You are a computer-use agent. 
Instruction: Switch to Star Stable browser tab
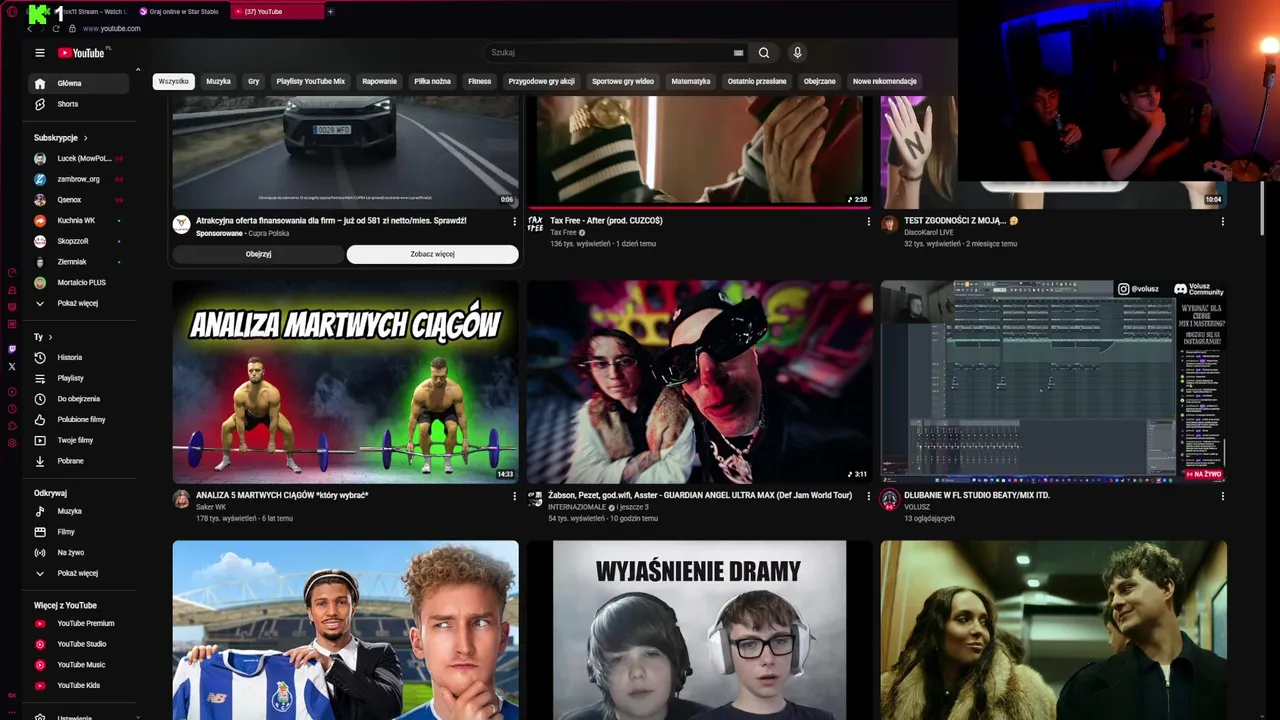[182, 12]
